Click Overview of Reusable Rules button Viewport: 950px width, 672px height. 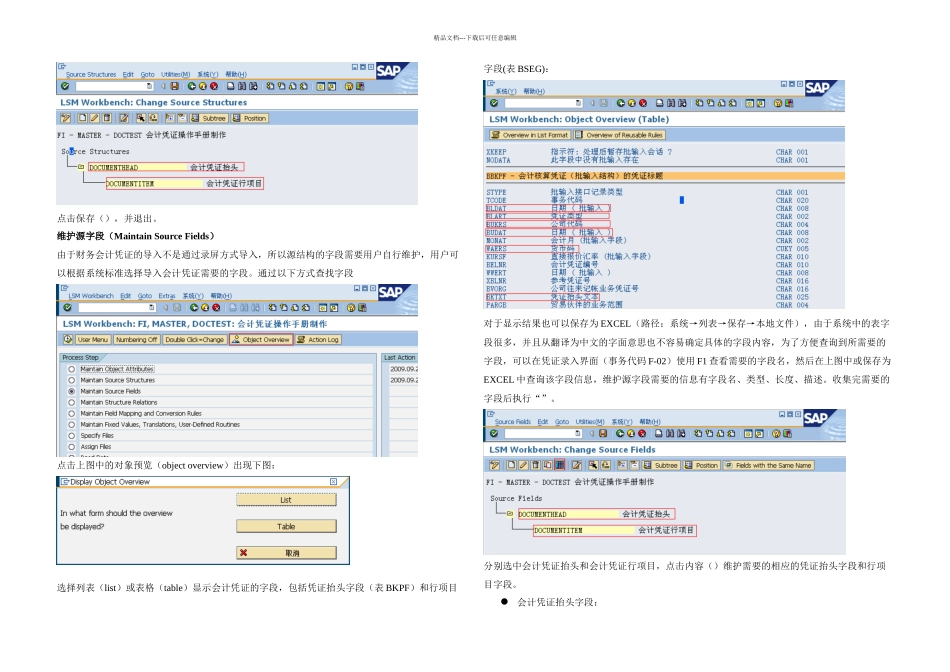(619, 135)
